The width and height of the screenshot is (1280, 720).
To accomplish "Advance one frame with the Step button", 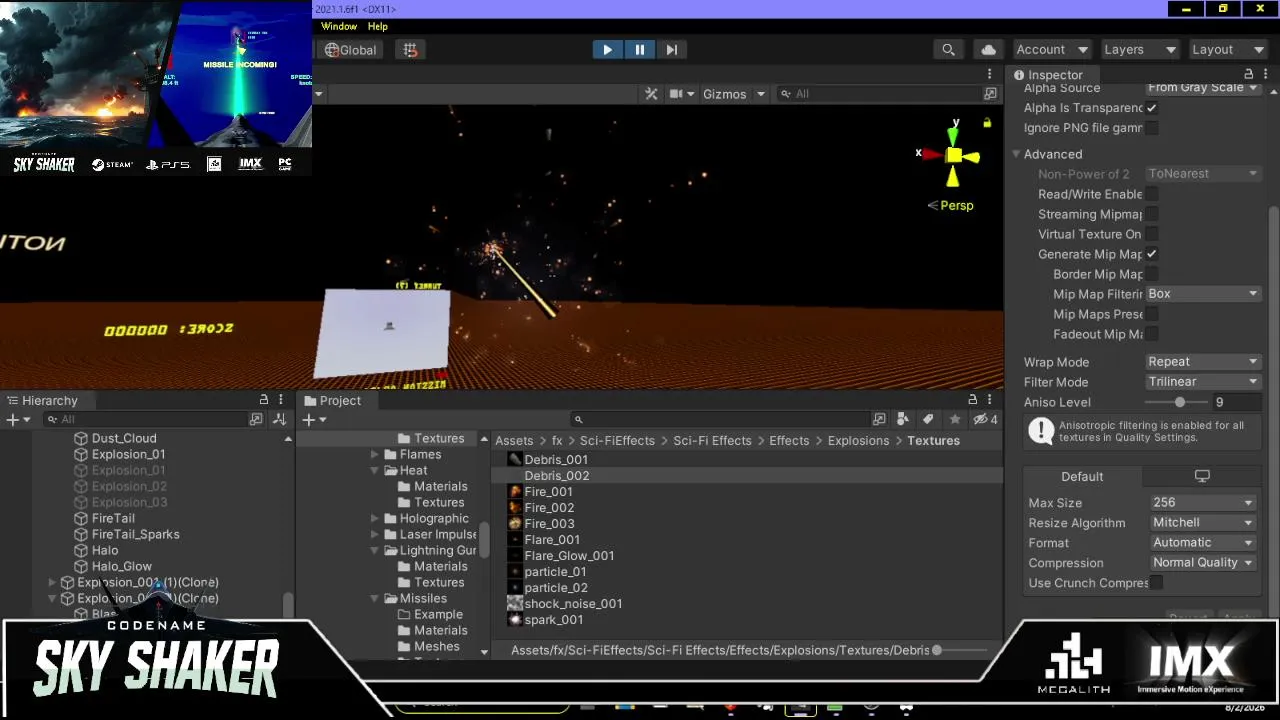I will 672,49.
